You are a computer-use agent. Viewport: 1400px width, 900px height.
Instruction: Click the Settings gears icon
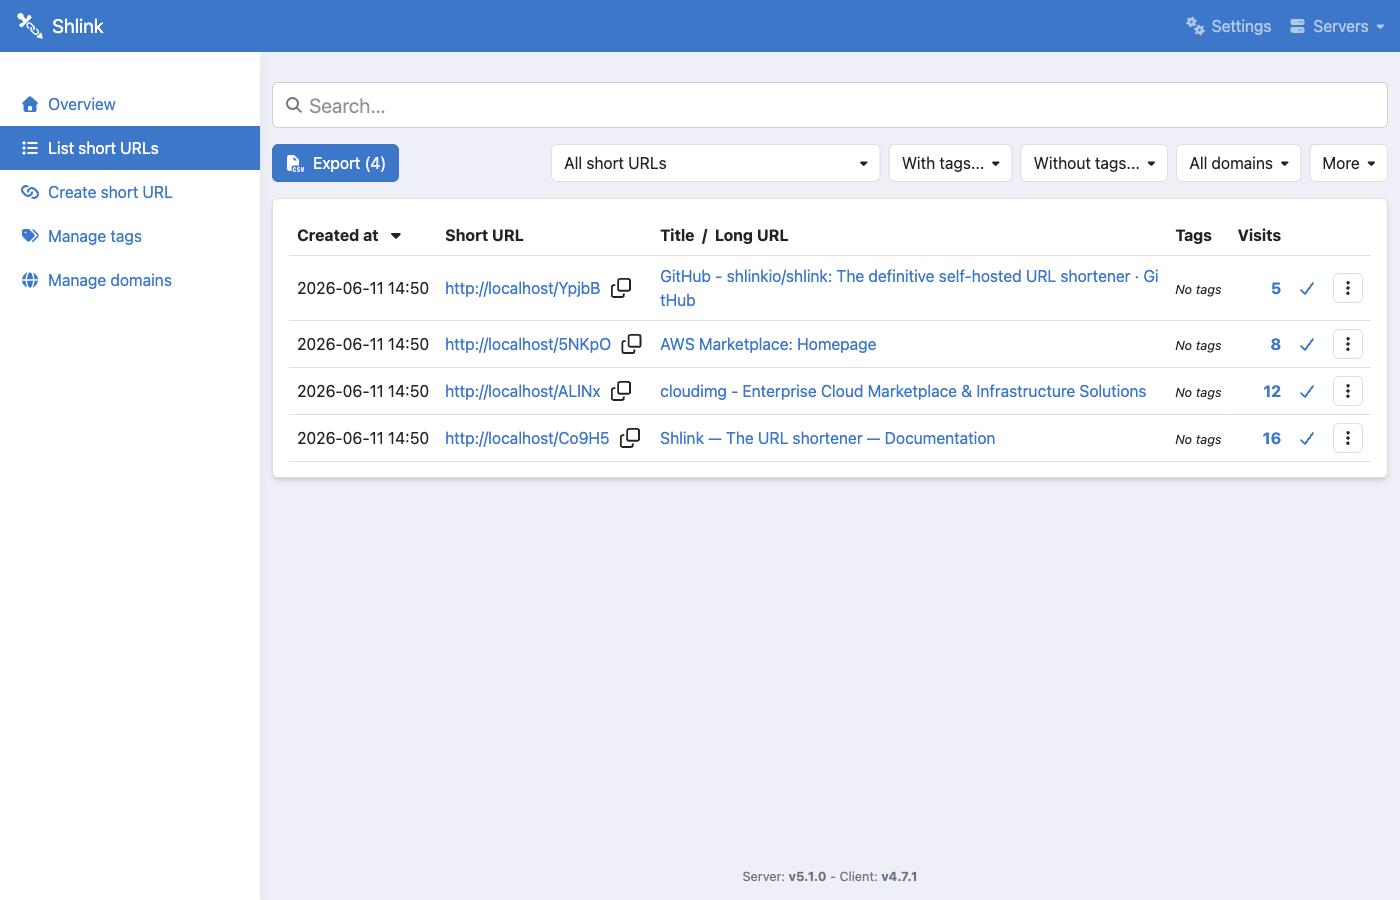[x=1195, y=26]
